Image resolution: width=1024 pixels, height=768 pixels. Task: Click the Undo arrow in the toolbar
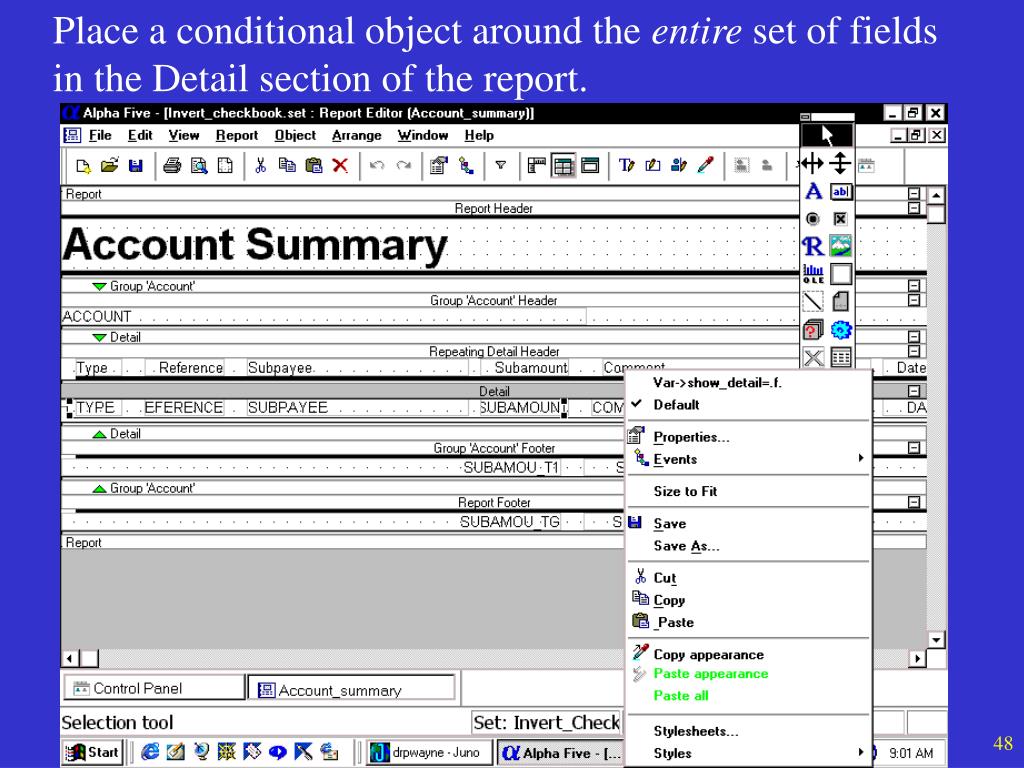(377, 165)
